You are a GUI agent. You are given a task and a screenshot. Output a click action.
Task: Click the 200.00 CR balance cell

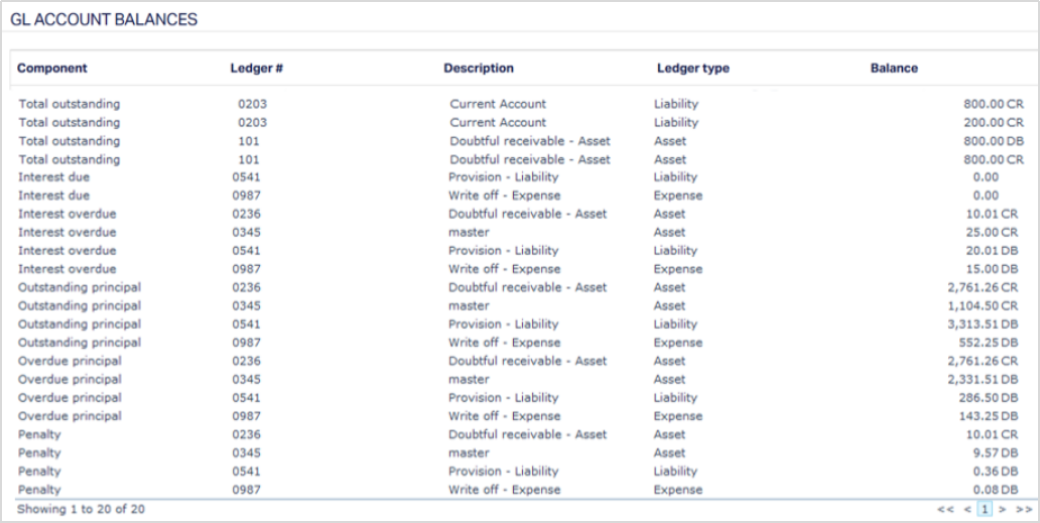point(987,122)
